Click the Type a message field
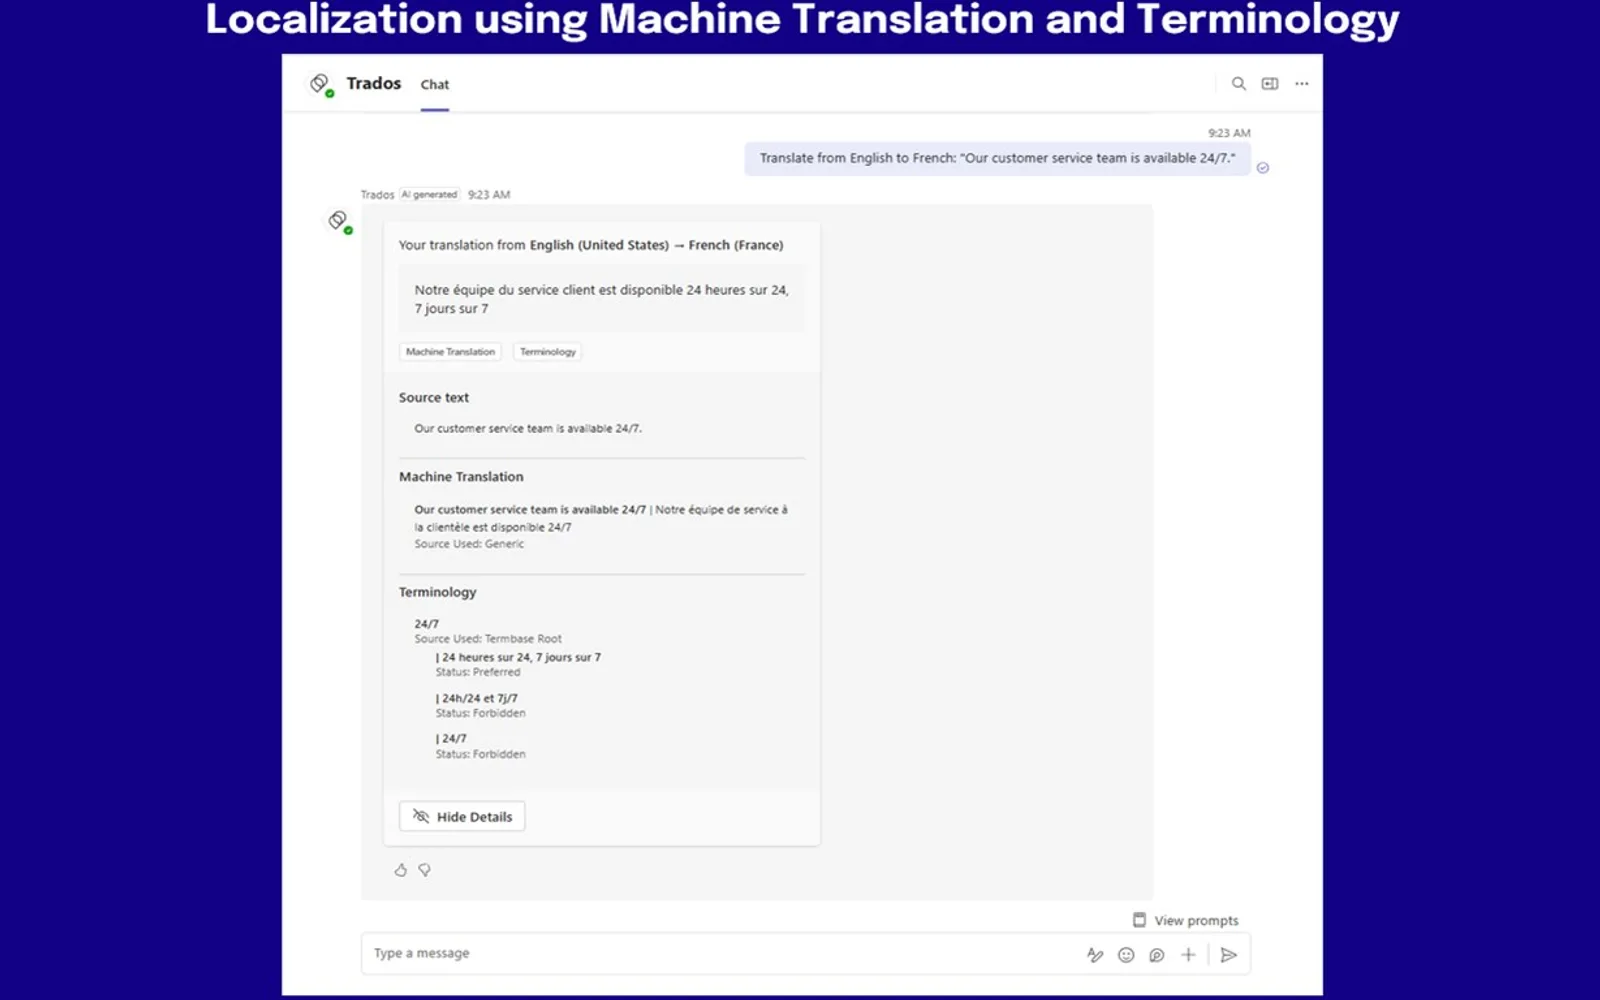This screenshot has height=1000, width=1600. pos(720,954)
